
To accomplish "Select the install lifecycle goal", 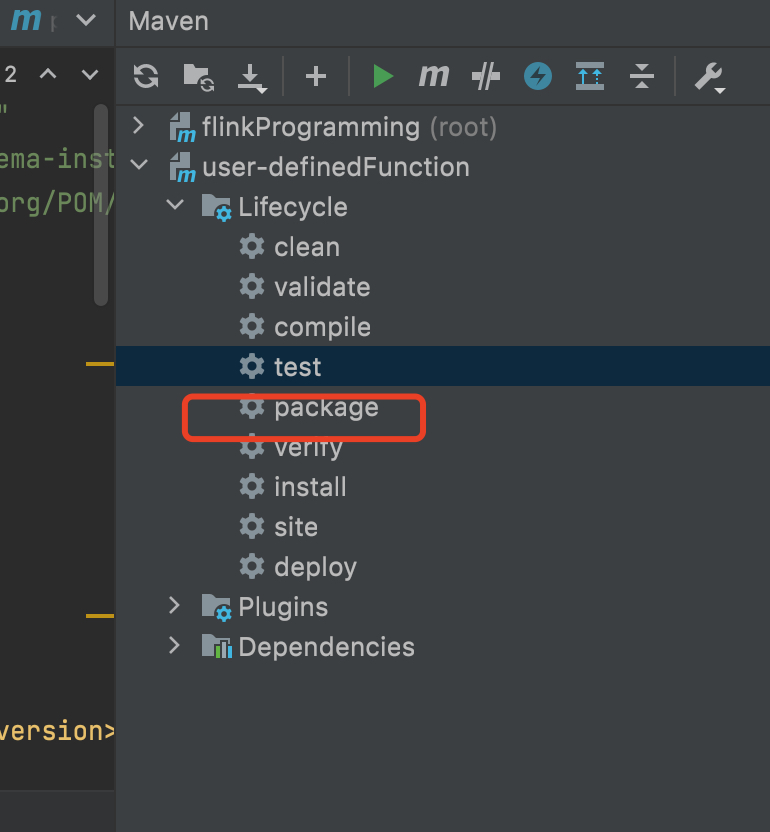I will [443, 487].
